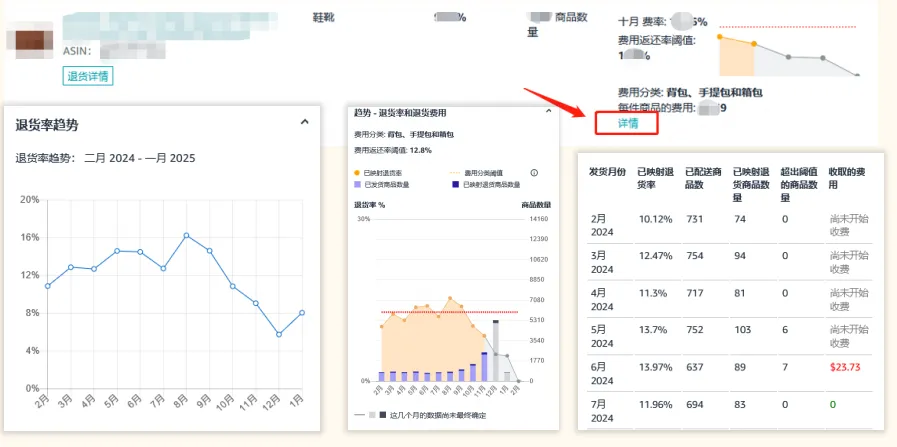
Task: Click the green 0 fee in 7月 2024 row
Action: 833,405
